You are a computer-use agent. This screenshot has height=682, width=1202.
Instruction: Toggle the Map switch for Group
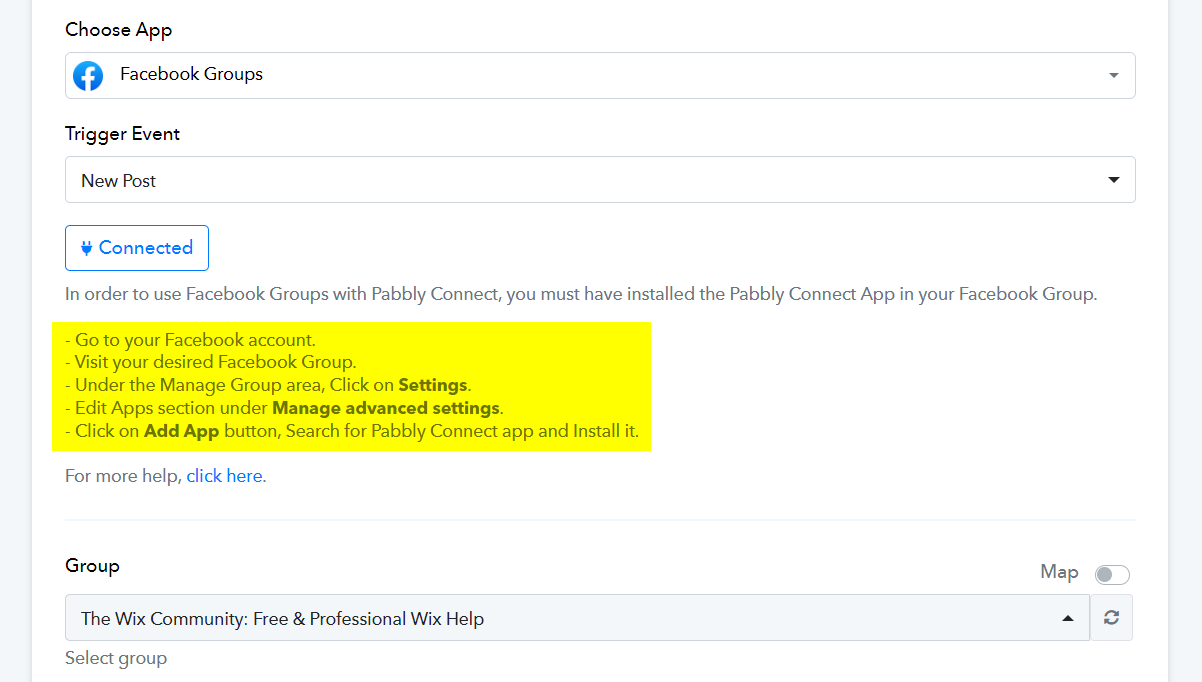pyautogui.click(x=1112, y=574)
